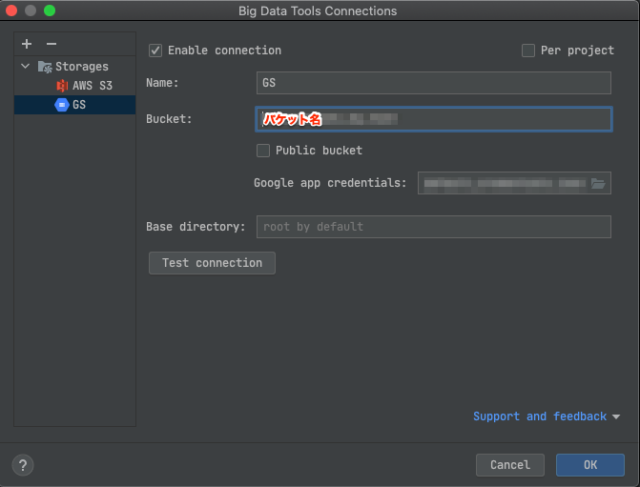The height and width of the screenshot is (487, 640).
Task: Open Support and feedback link
Action: click(x=540, y=416)
